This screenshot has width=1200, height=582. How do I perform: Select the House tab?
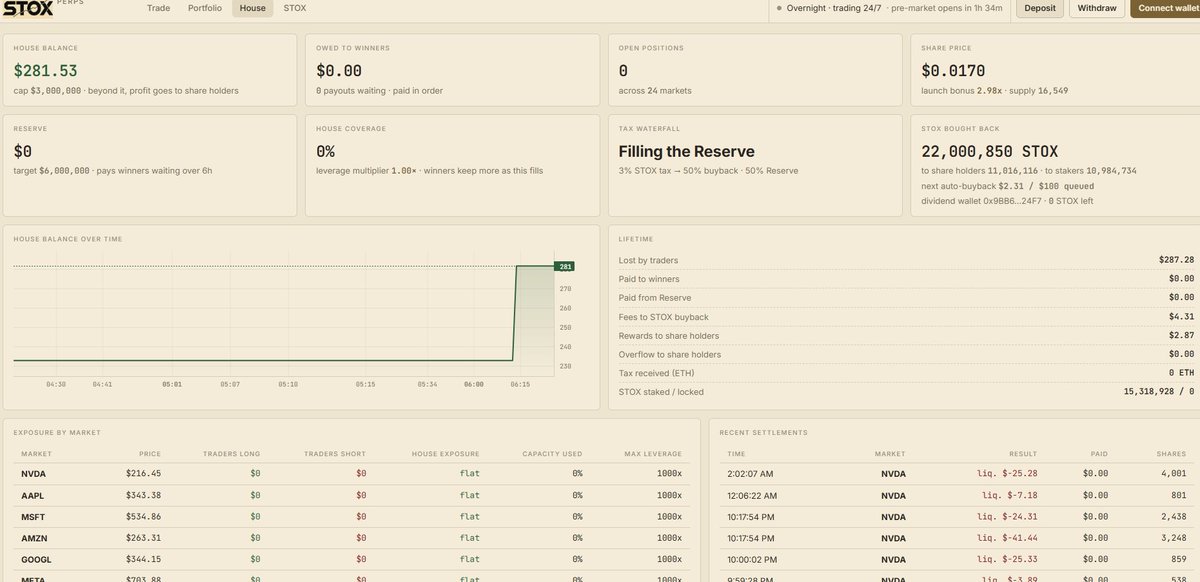click(x=252, y=8)
